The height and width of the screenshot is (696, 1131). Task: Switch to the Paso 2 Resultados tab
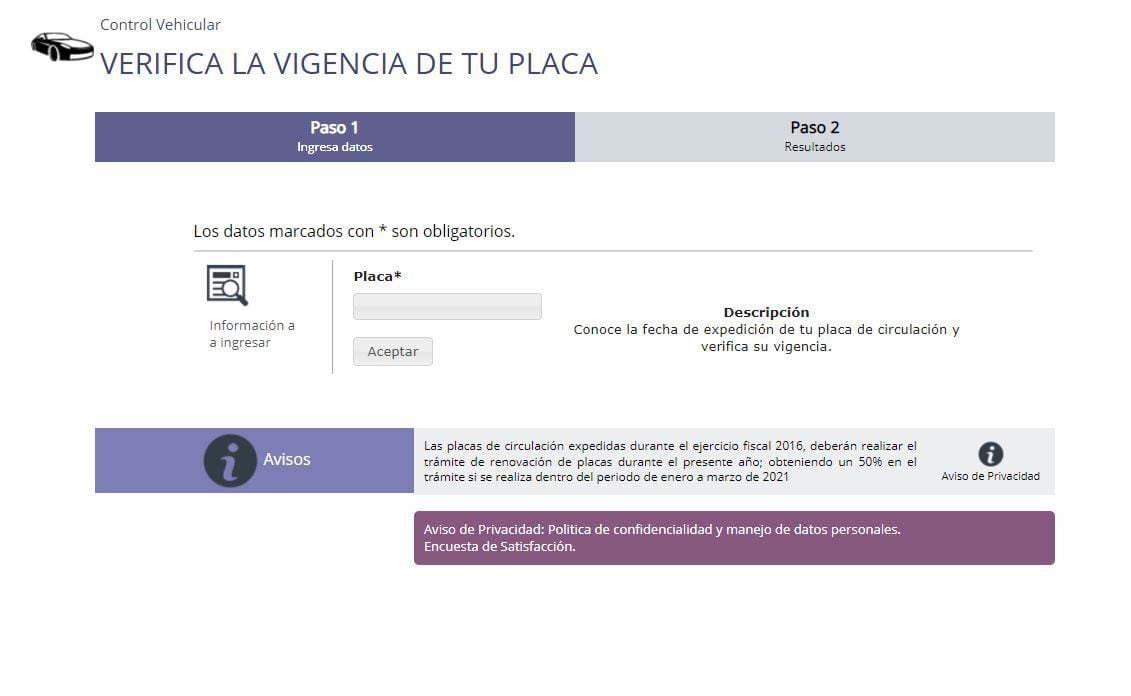click(814, 137)
